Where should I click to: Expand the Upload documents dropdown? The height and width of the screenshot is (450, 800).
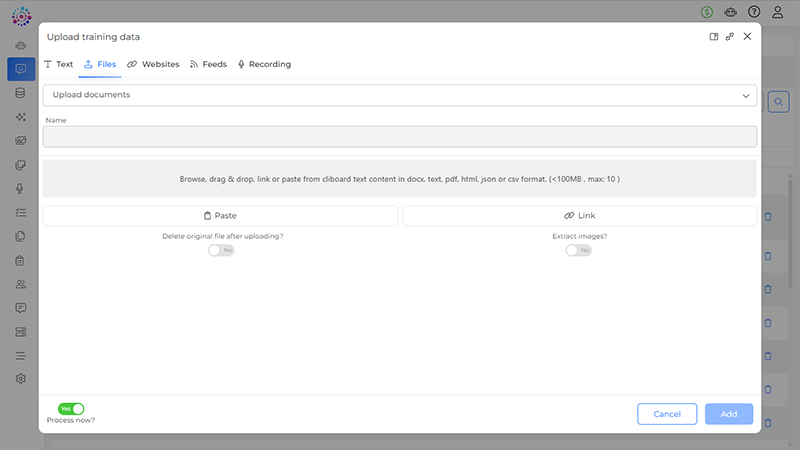coord(399,95)
